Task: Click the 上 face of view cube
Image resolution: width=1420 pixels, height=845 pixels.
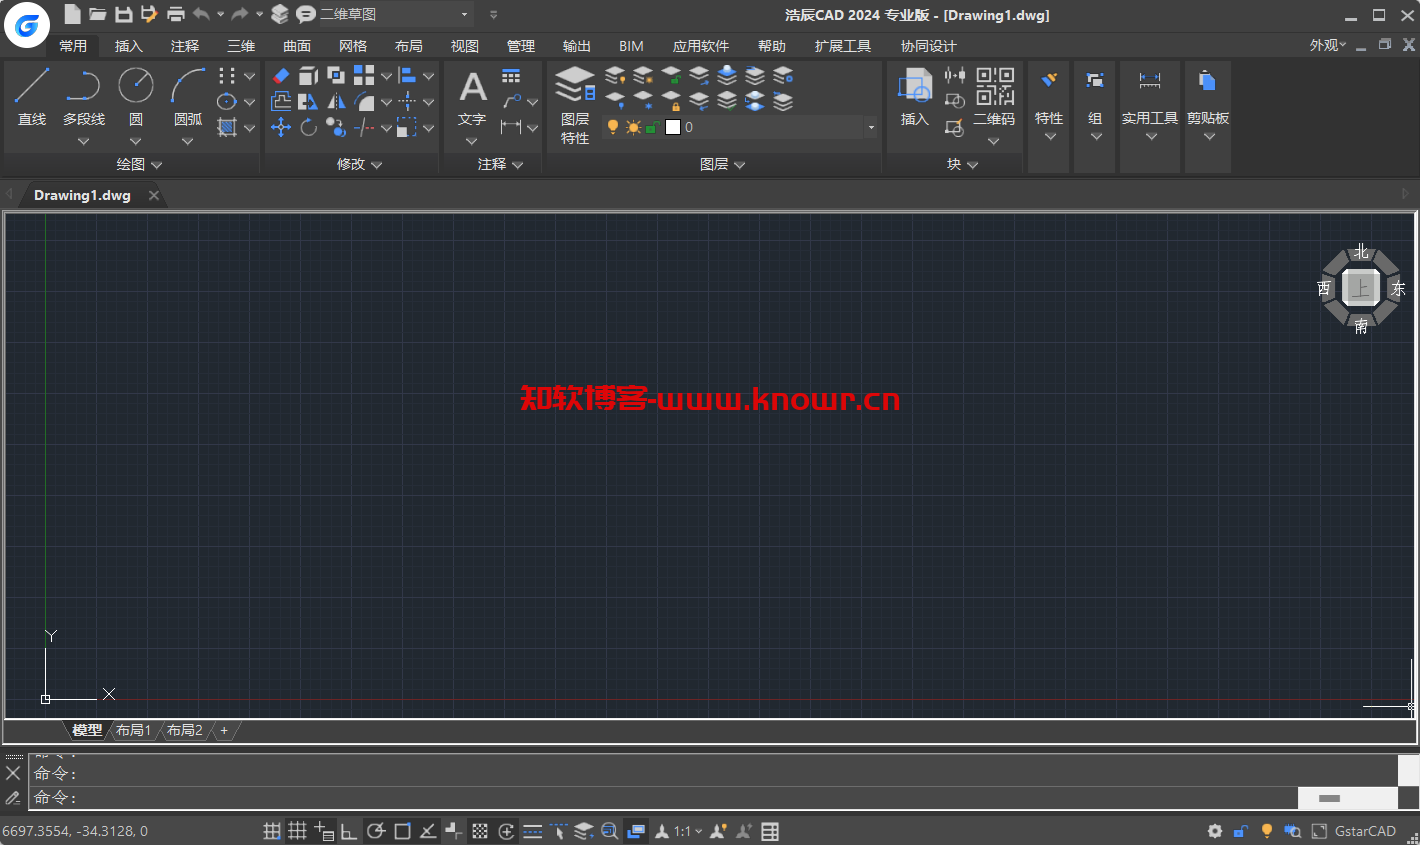Action: [x=1360, y=289]
